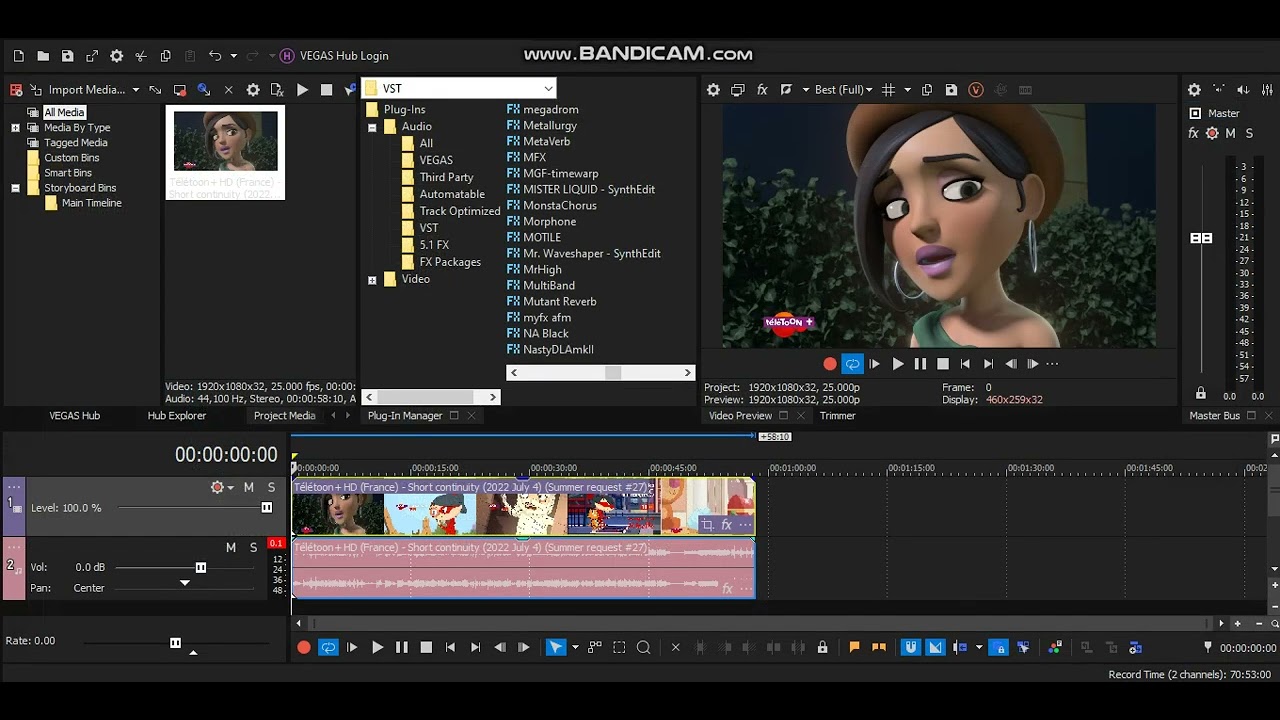This screenshot has width=1280, height=720.
Task: Open edit tool dropdown arrow
Action: coord(575,648)
